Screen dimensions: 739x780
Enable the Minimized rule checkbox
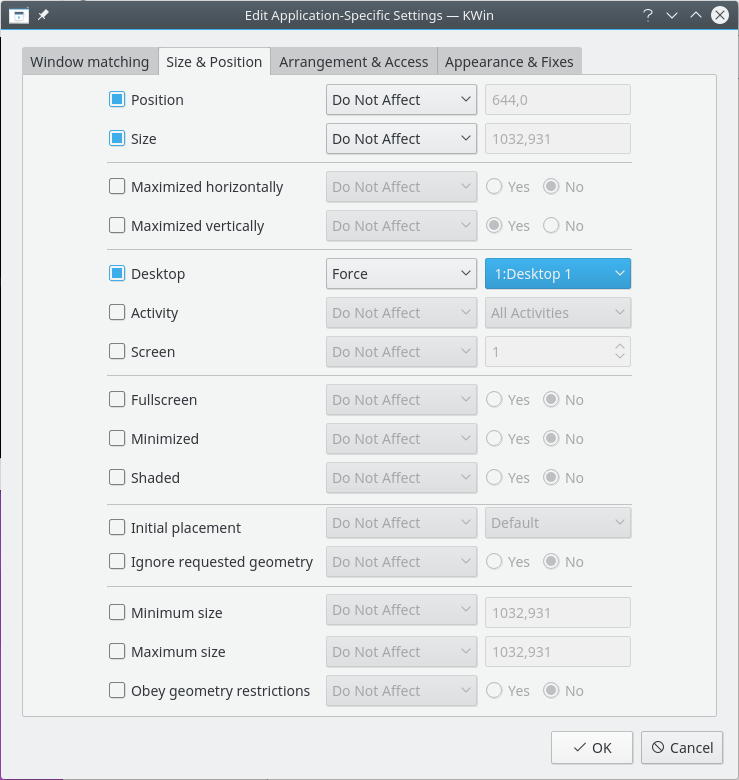point(117,439)
